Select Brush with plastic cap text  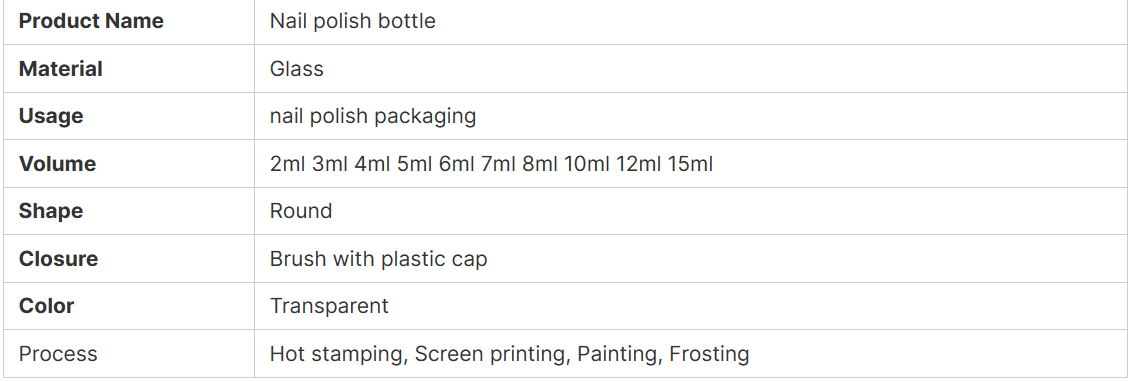click(x=379, y=259)
